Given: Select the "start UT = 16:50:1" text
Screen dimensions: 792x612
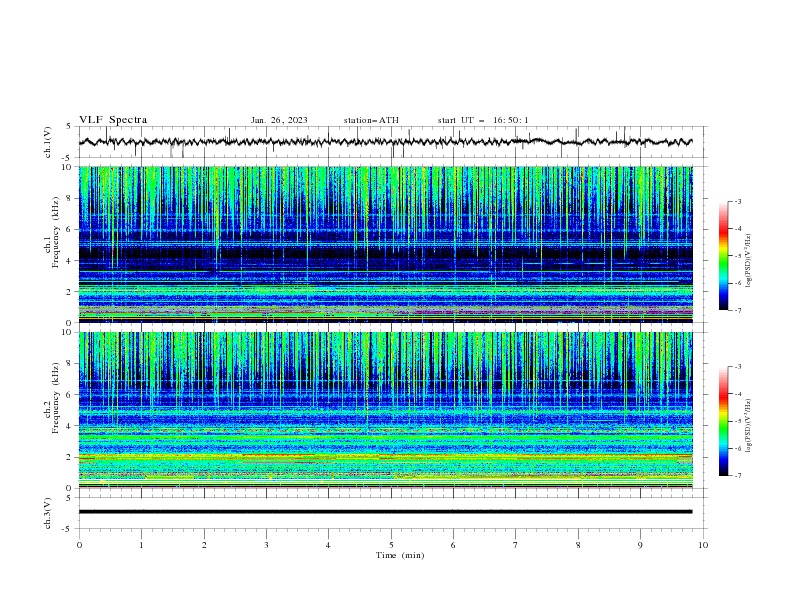Looking at the screenshot, I should point(483,120).
